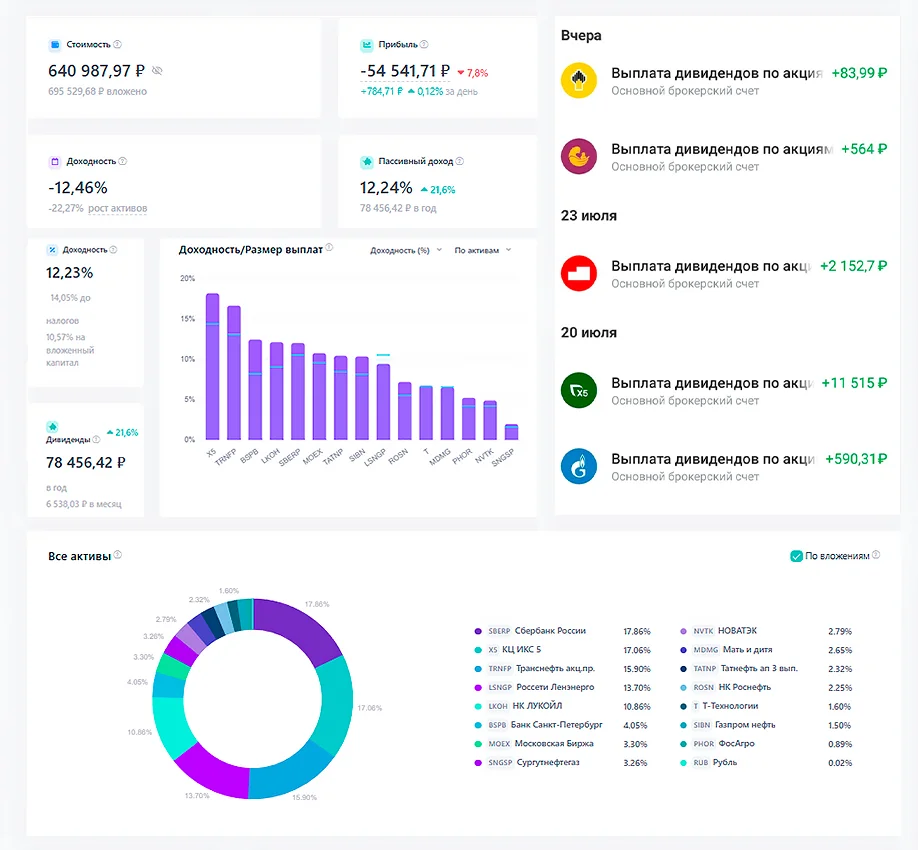Image resolution: width=918 pixels, height=850 pixels.
Task: Click the TRNFP bar in yield chart
Action: click(234, 372)
